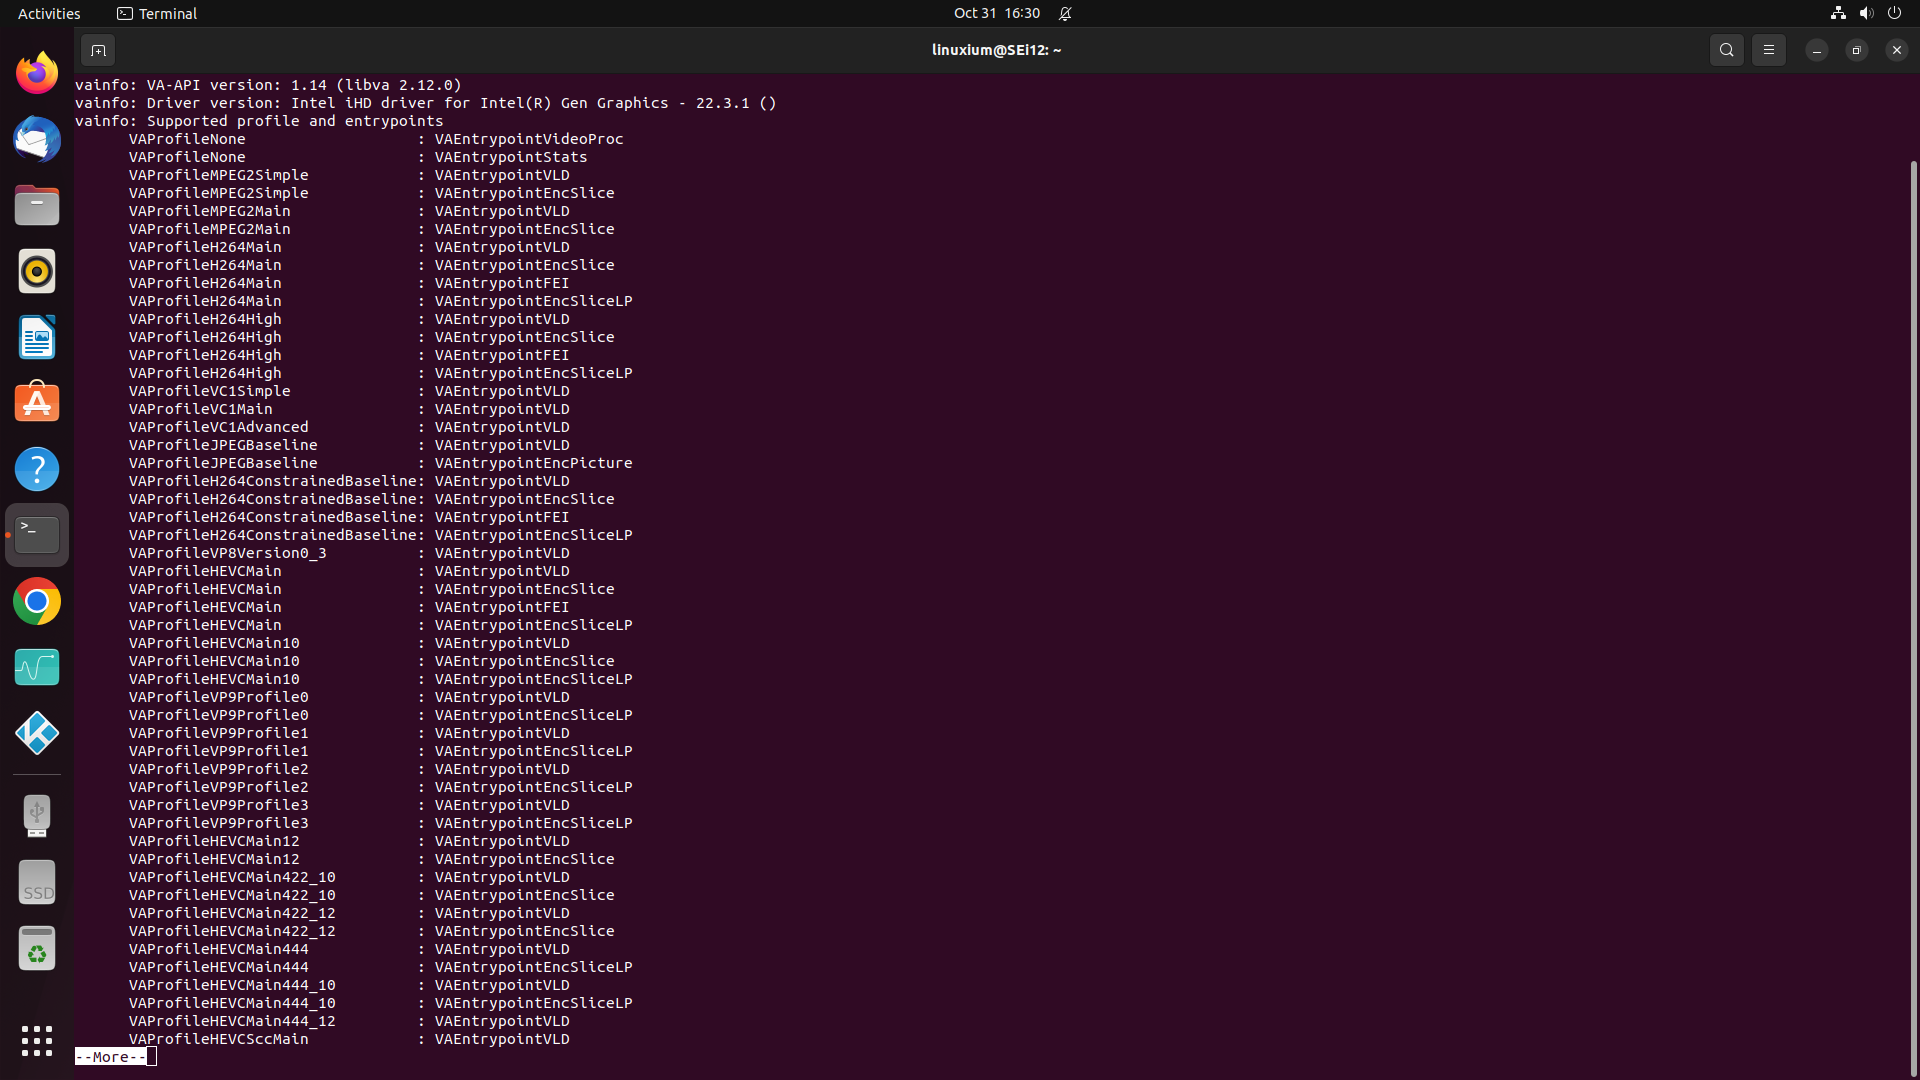The width and height of the screenshot is (1920, 1080).
Task: Click the Supported profile and entrypoints line
Action: 259,121
